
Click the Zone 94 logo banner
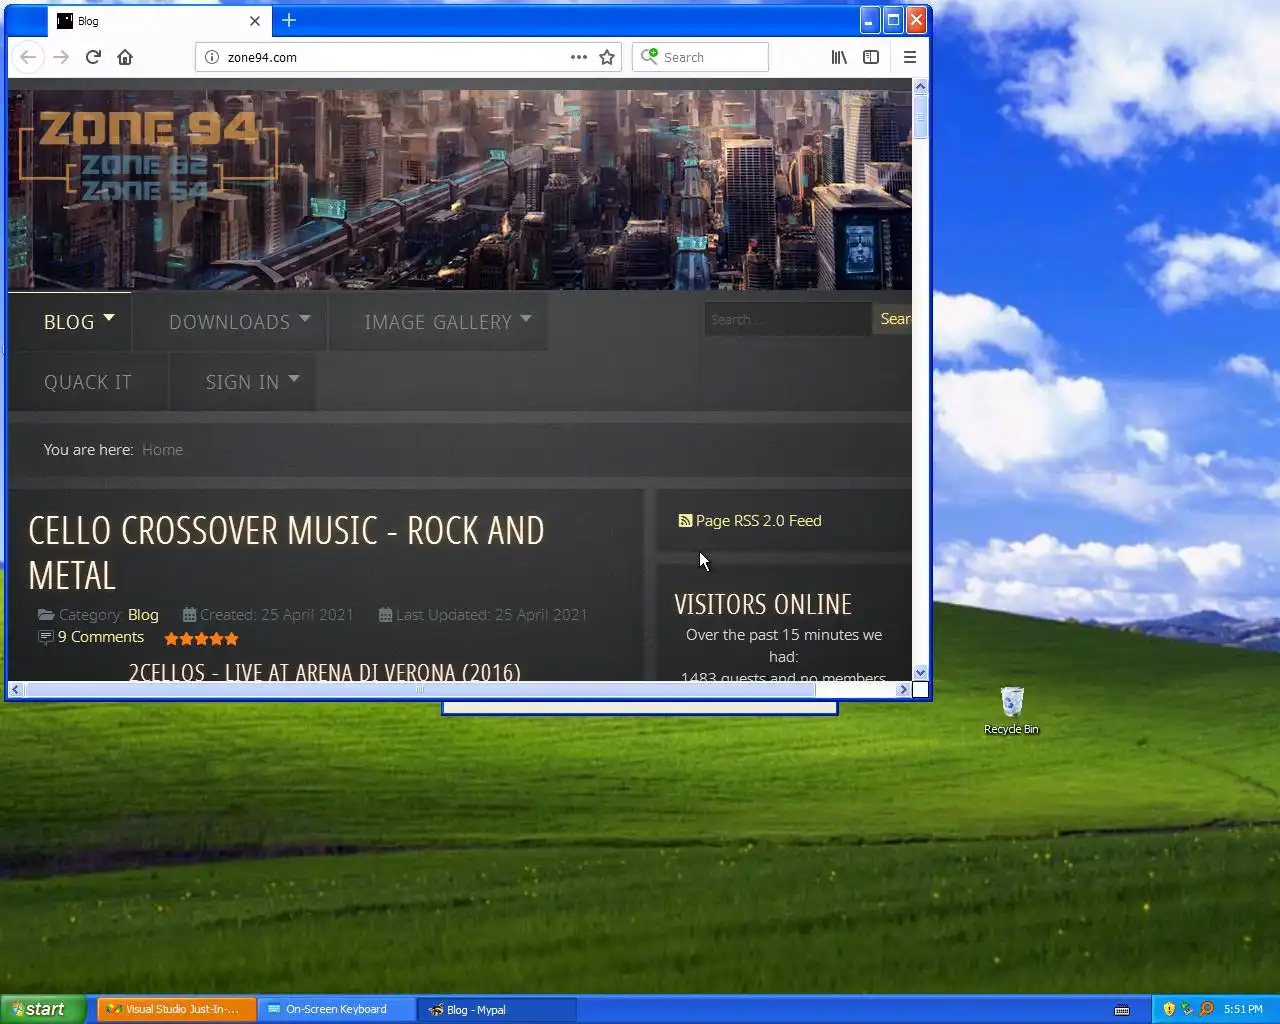pos(148,155)
